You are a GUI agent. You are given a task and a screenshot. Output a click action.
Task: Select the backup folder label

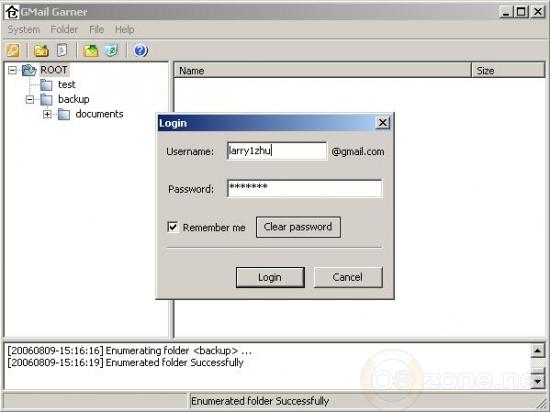(74, 100)
